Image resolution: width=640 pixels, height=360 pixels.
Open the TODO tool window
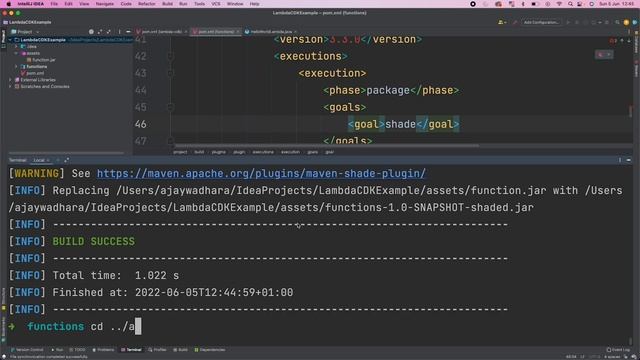(x=78, y=350)
